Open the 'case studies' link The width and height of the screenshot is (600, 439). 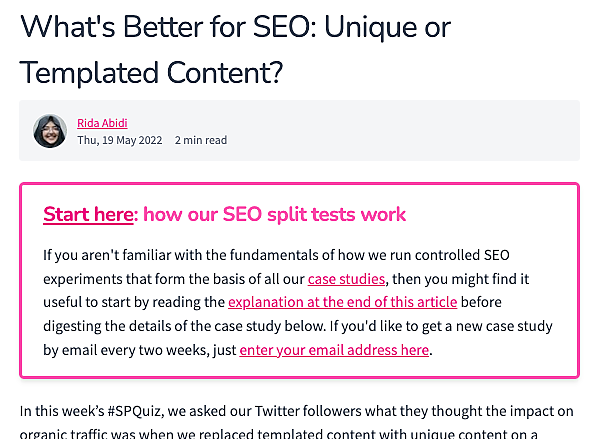[346, 278]
